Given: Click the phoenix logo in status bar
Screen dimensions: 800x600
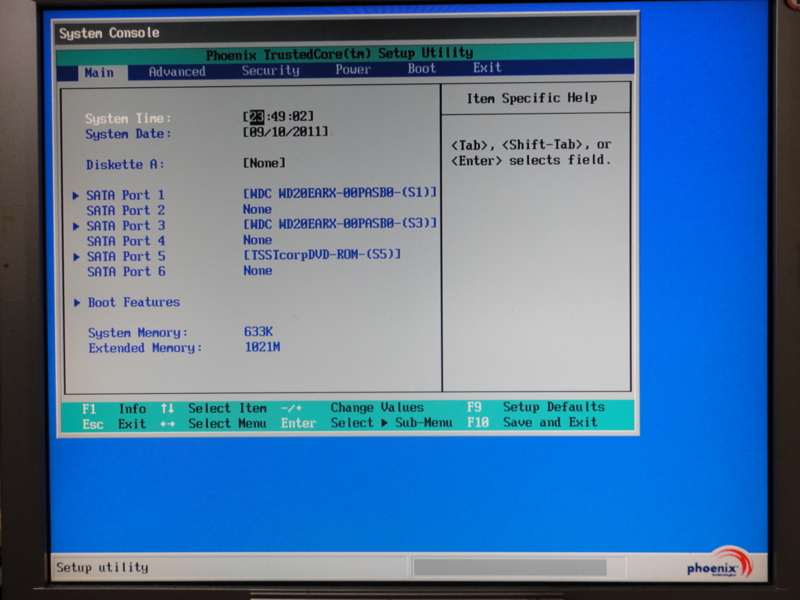Looking at the screenshot, I should [x=719, y=563].
